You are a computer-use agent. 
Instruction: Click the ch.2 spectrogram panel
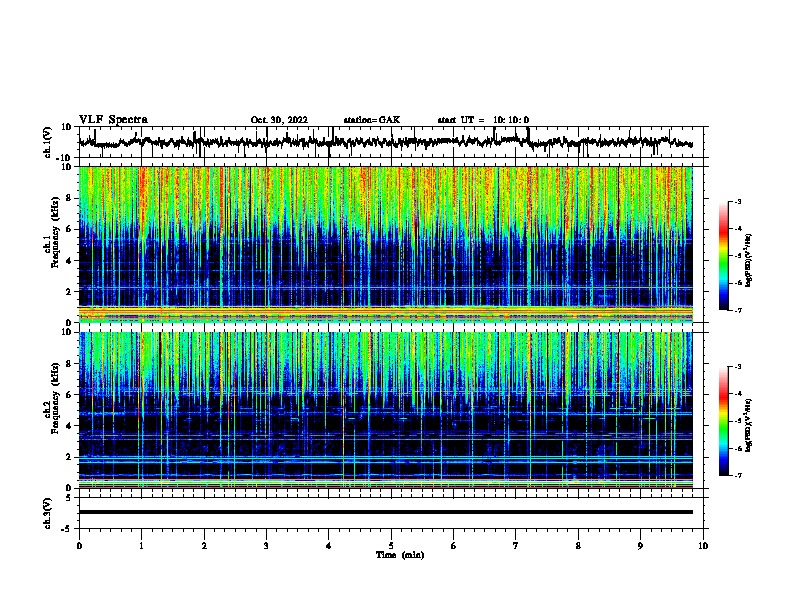tap(385, 410)
